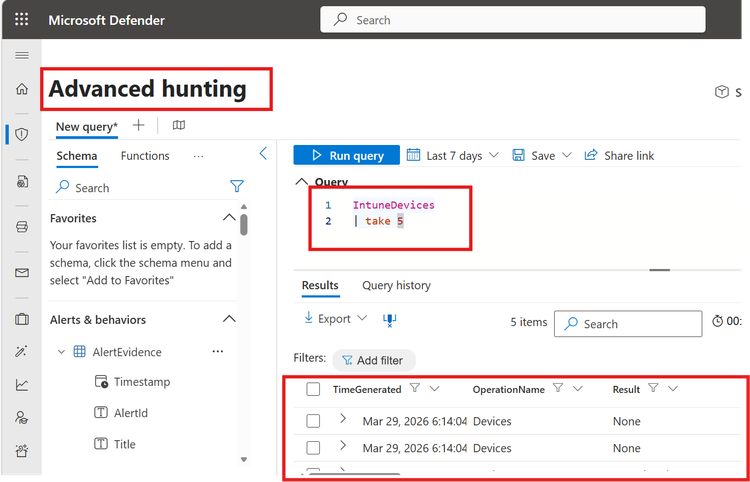Toggle the hamburger navigation menu
Screen dimensions: 750x482
(22, 55)
